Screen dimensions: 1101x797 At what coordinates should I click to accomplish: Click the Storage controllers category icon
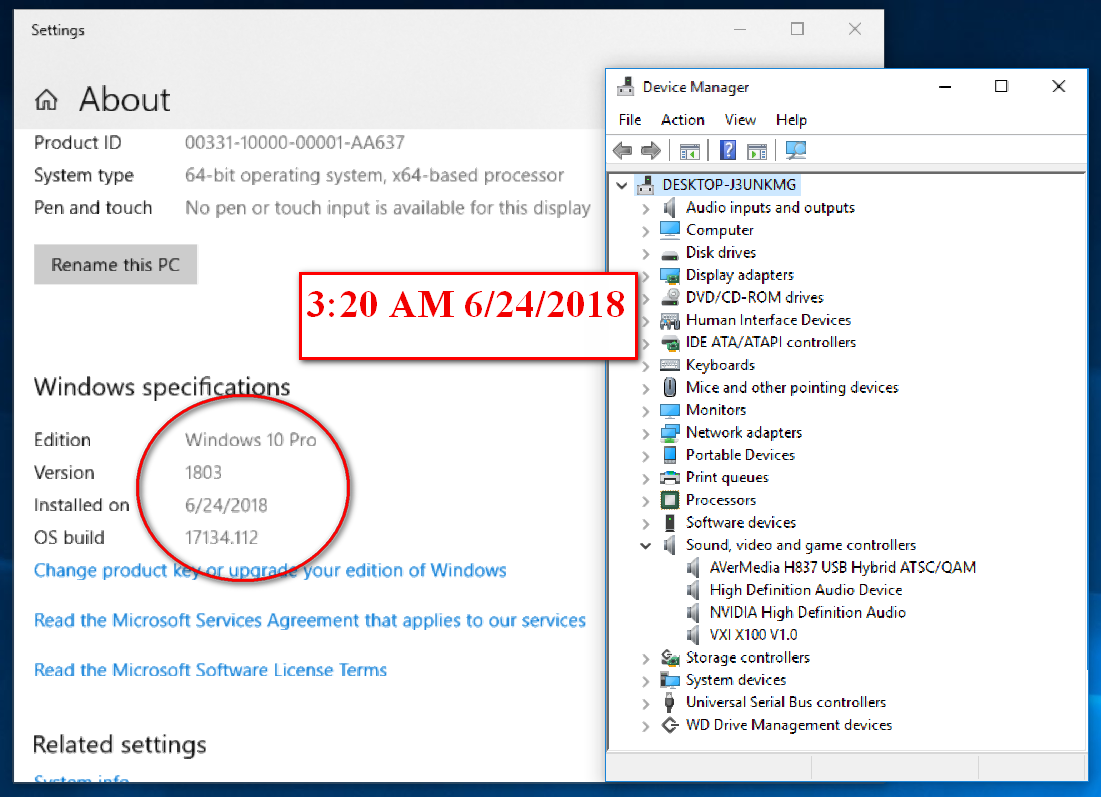[670, 657]
